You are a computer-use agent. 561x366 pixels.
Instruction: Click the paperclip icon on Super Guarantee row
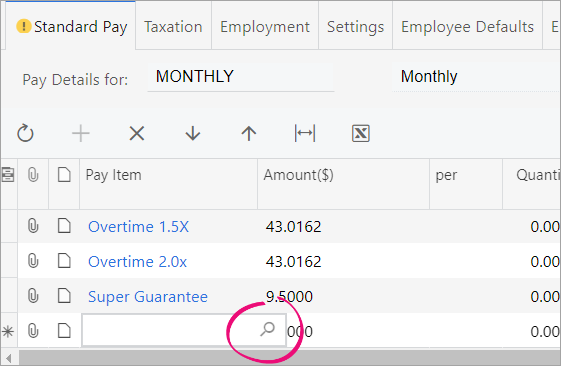point(33,296)
